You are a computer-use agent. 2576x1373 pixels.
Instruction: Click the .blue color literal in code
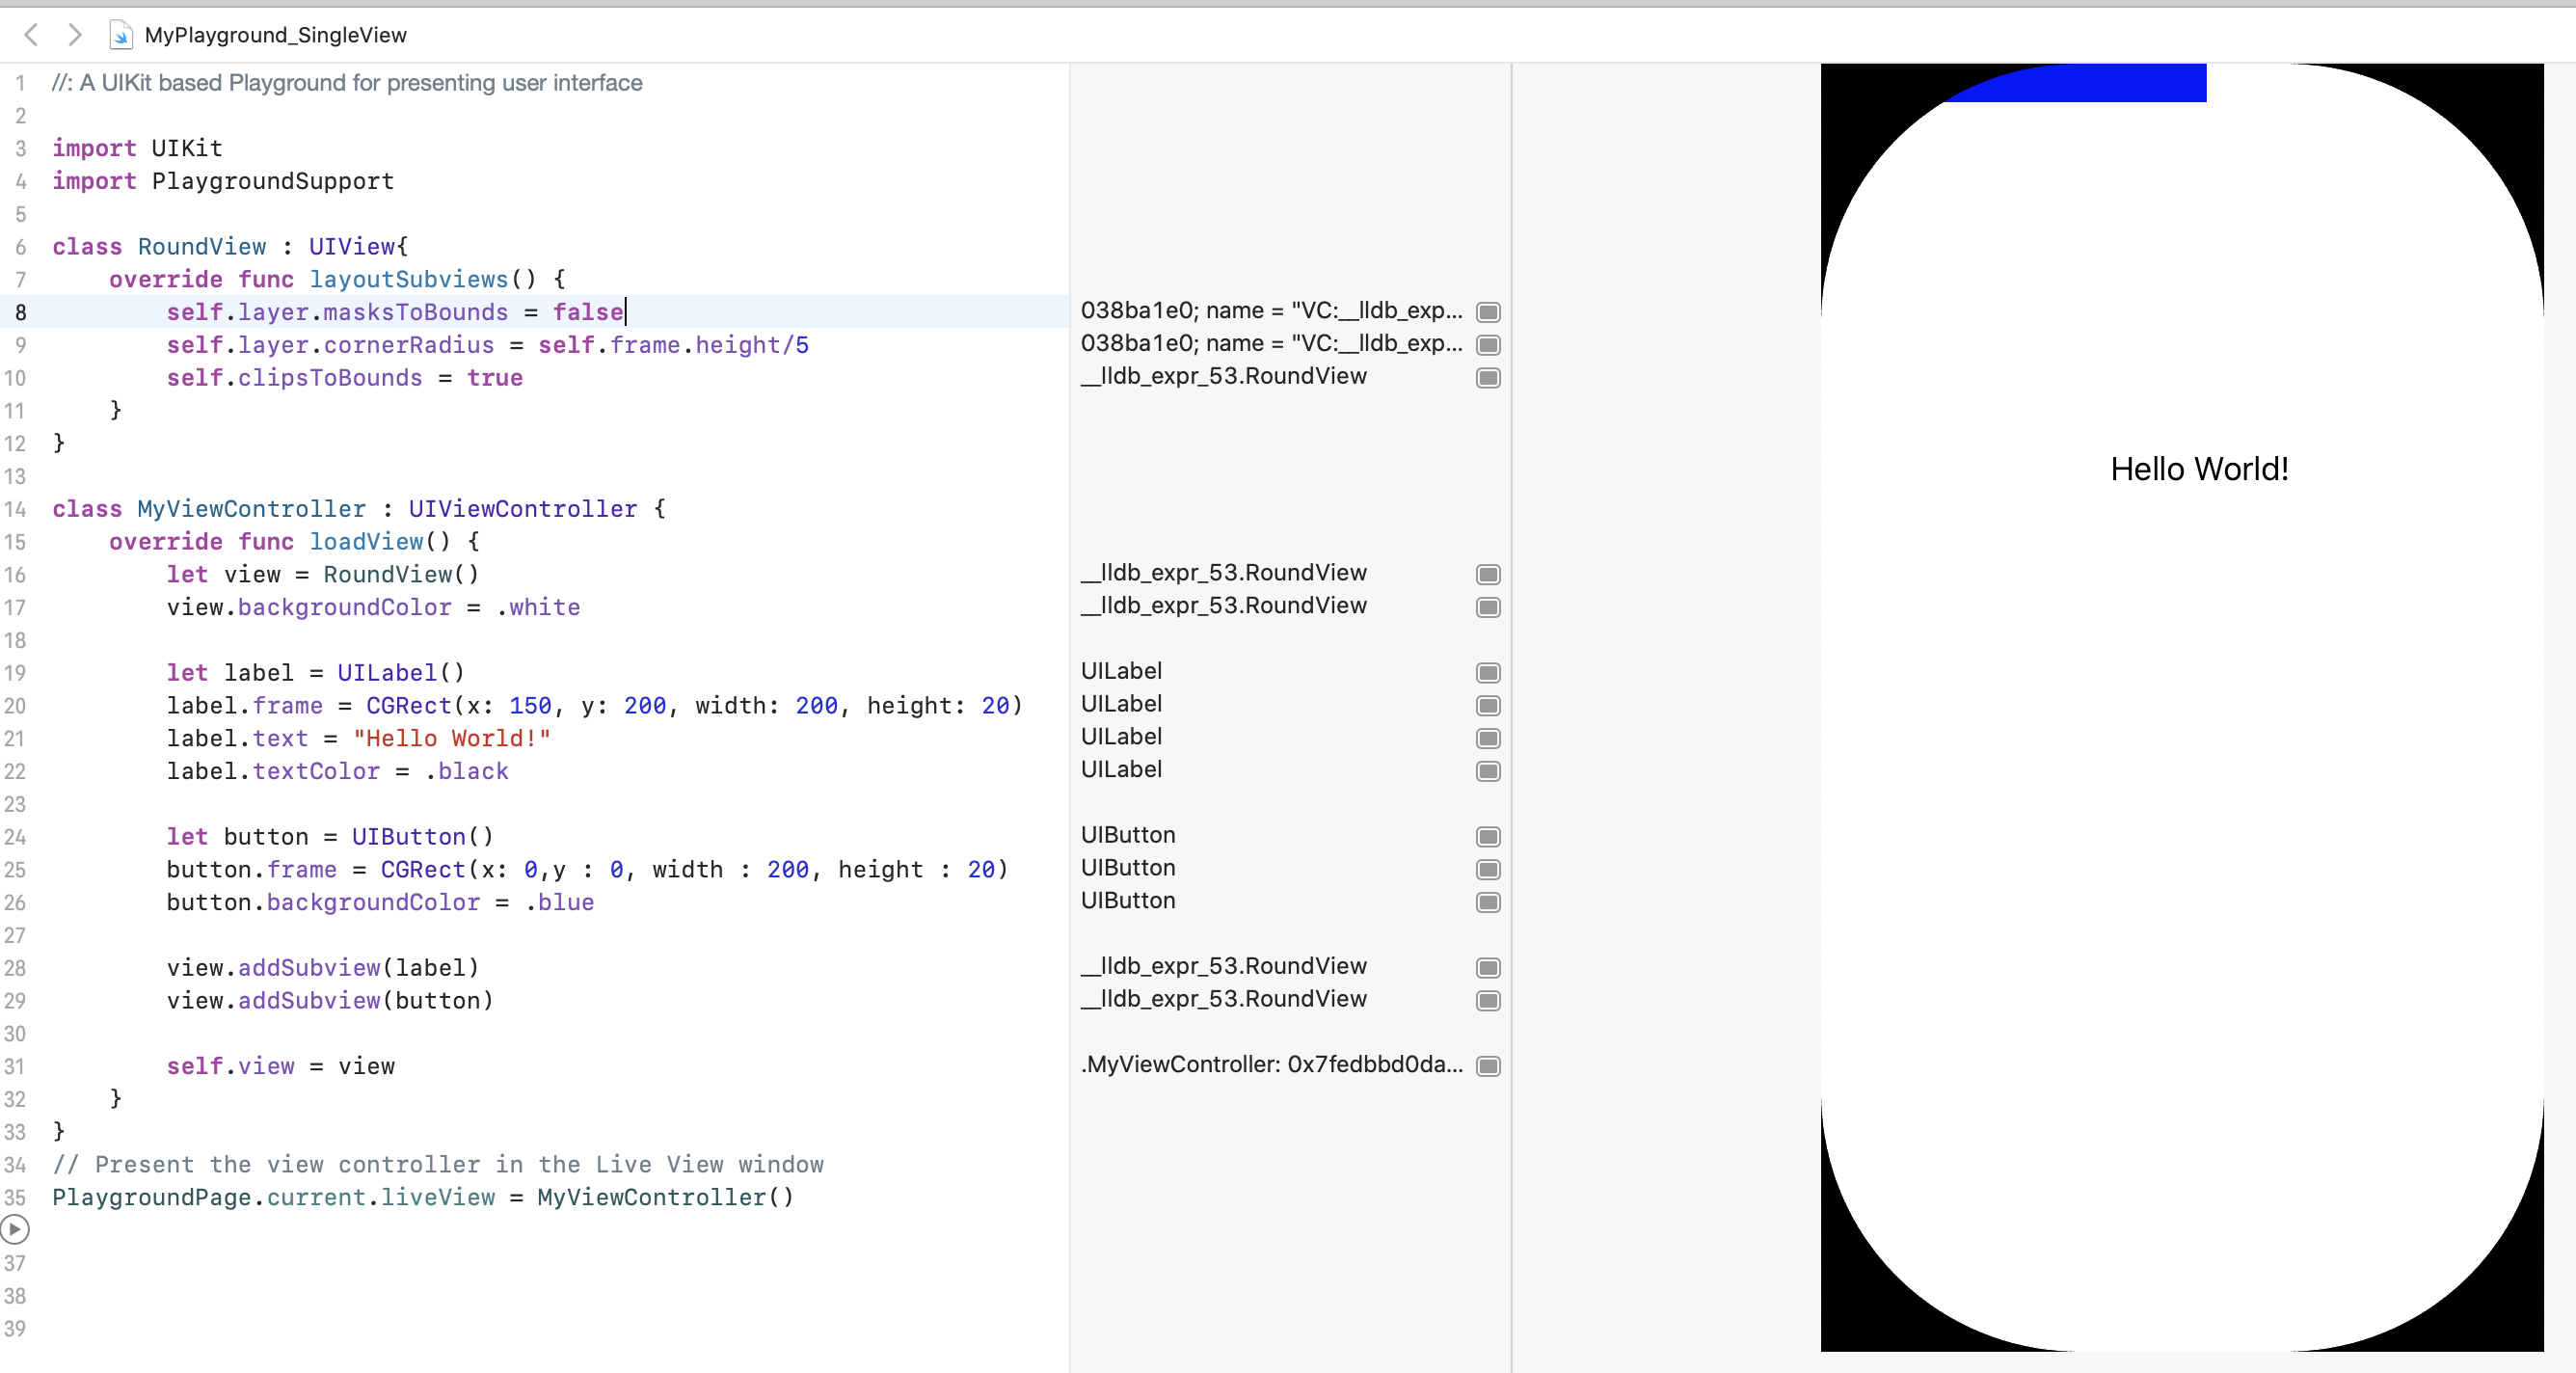pos(560,902)
